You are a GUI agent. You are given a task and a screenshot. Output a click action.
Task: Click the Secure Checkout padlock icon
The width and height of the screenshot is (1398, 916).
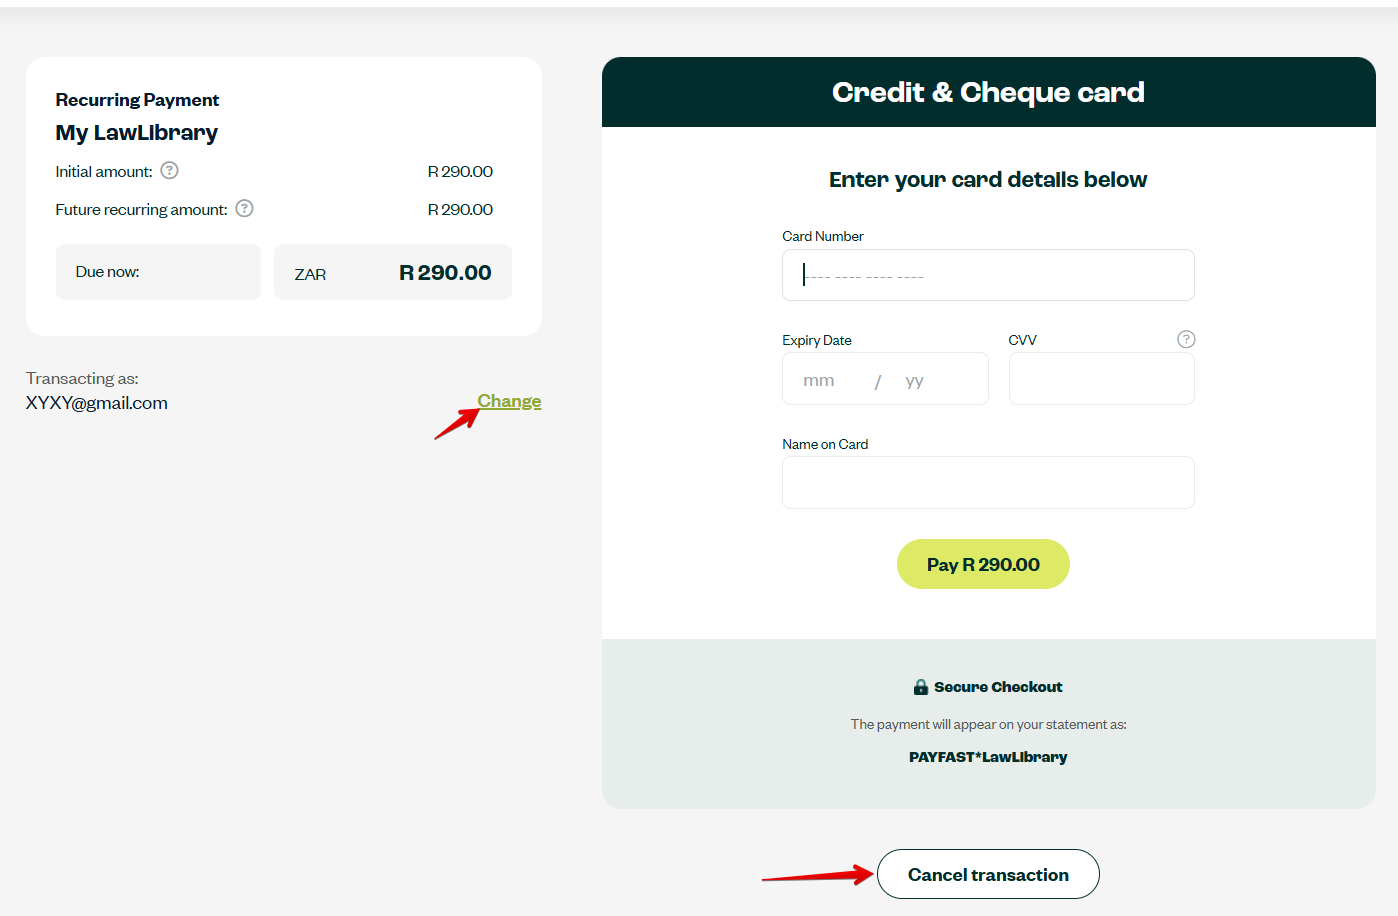[920, 687]
